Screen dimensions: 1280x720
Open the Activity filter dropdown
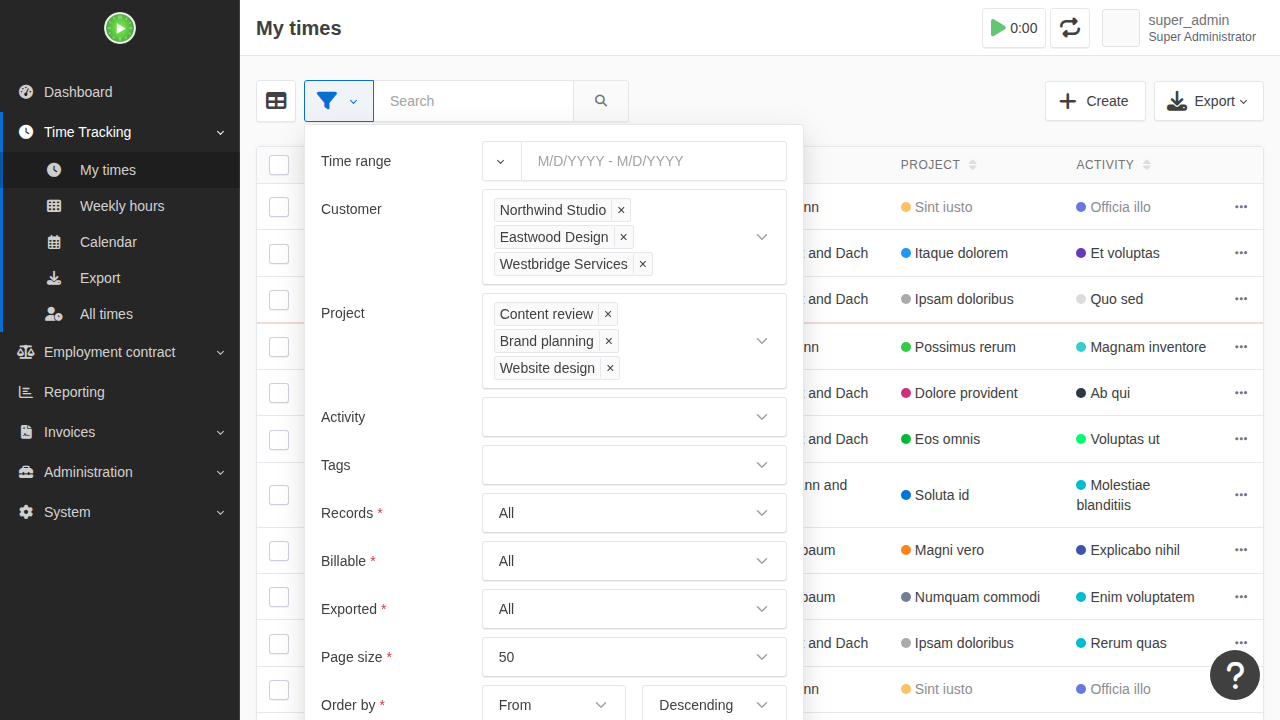[634, 417]
